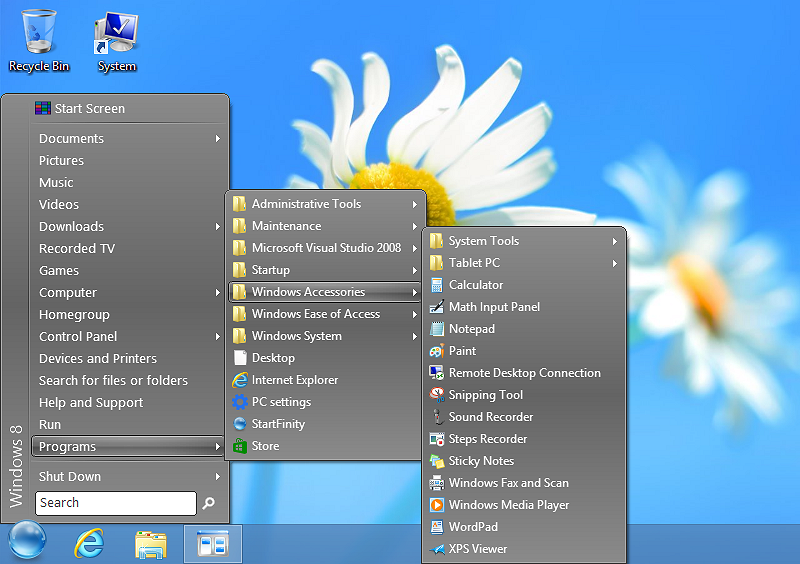Expand the Downloads submenu arrow
Screen dimensions: 800x564
[218, 226]
